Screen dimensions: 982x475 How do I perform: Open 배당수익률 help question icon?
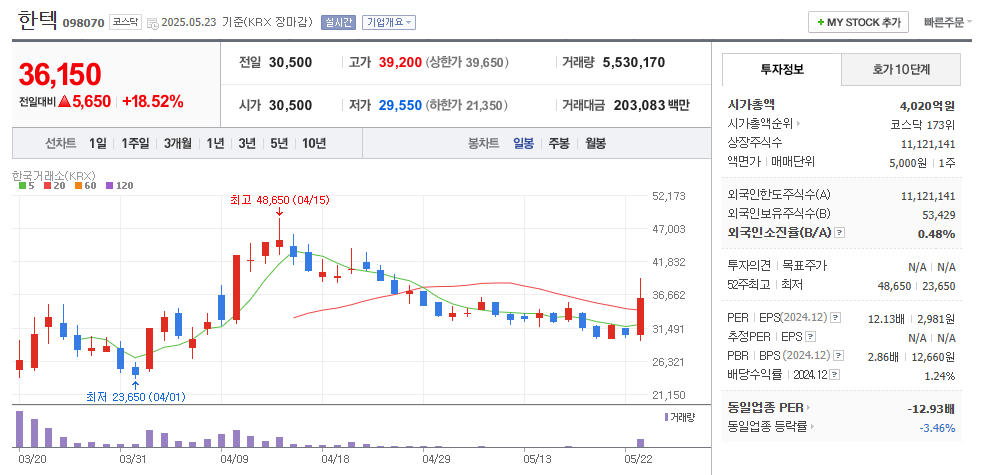pyautogui.click(x=835, y=375)
